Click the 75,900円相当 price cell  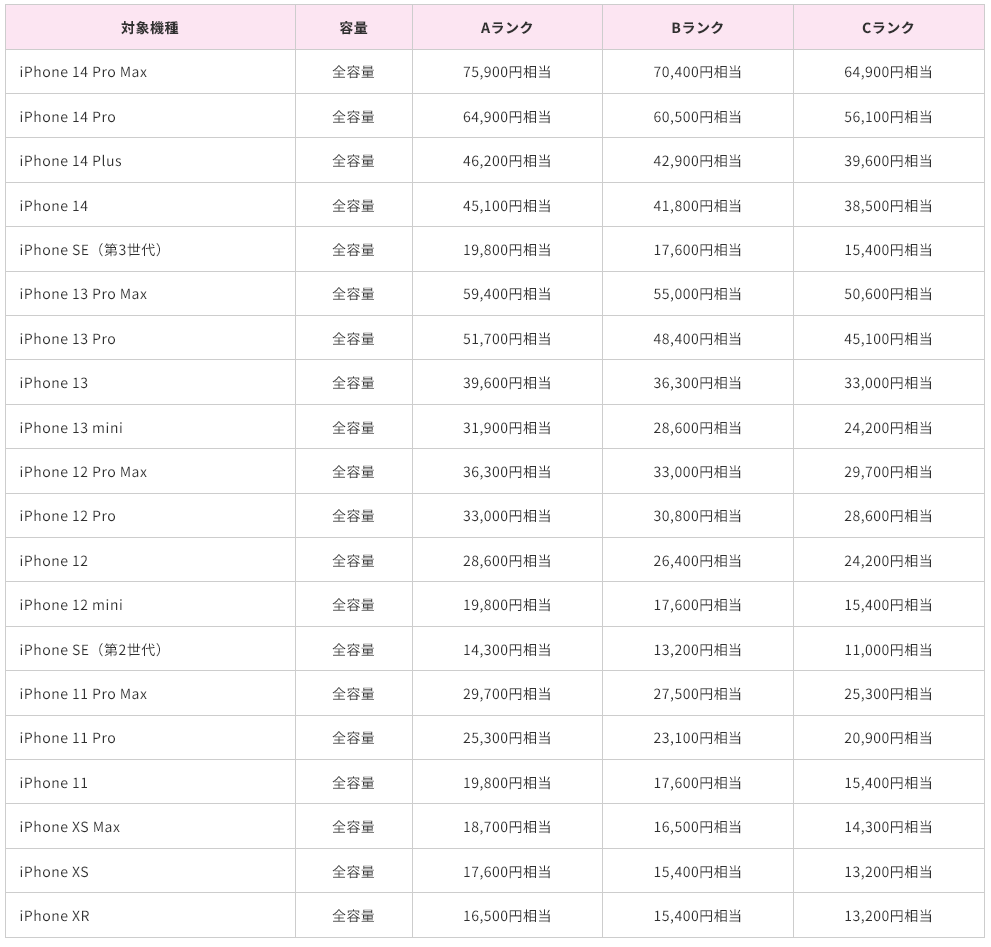tap(507, 72)
